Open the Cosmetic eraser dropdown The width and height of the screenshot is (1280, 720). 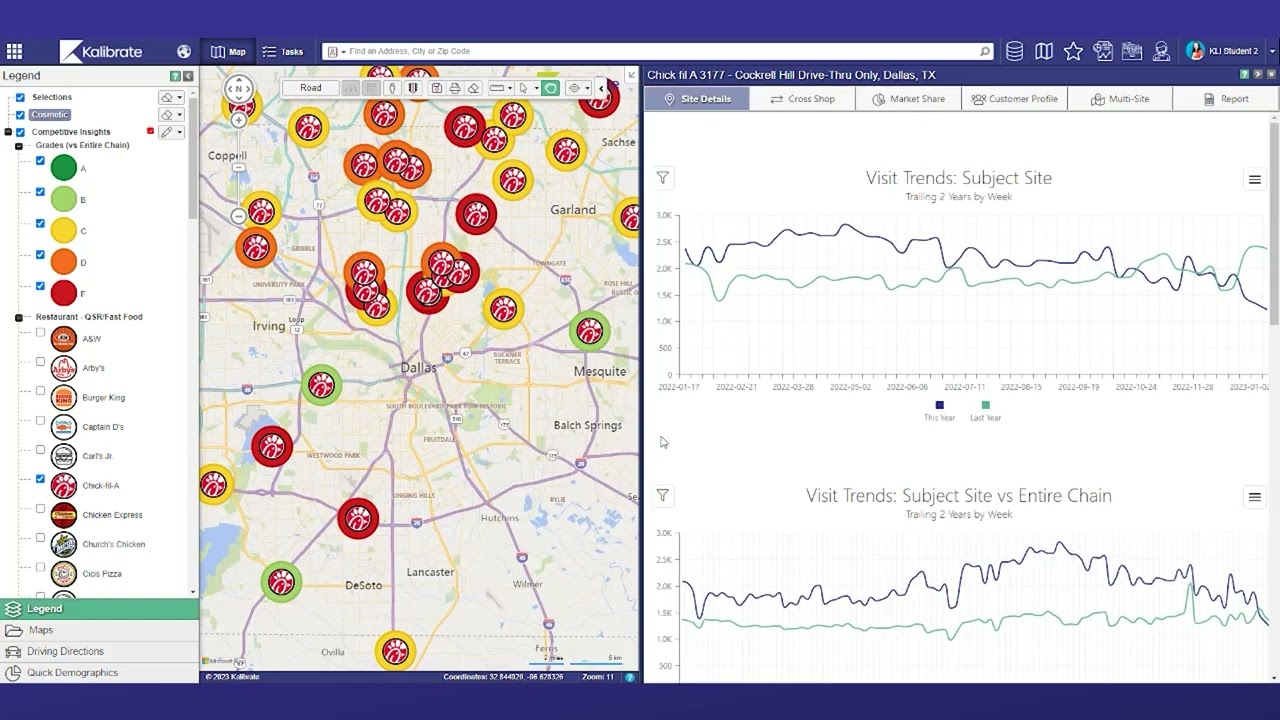(x=179, y=115)
